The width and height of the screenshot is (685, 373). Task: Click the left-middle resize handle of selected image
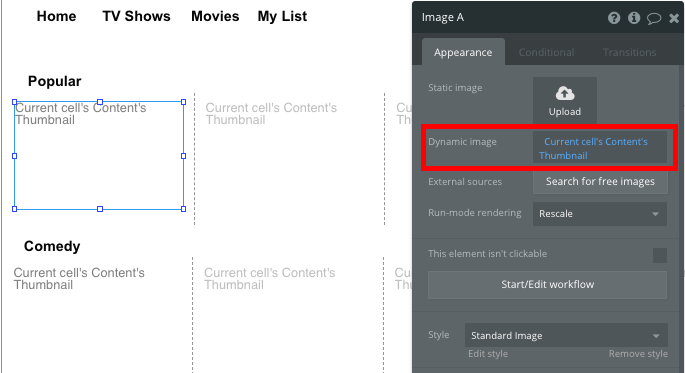coord(14,156)
